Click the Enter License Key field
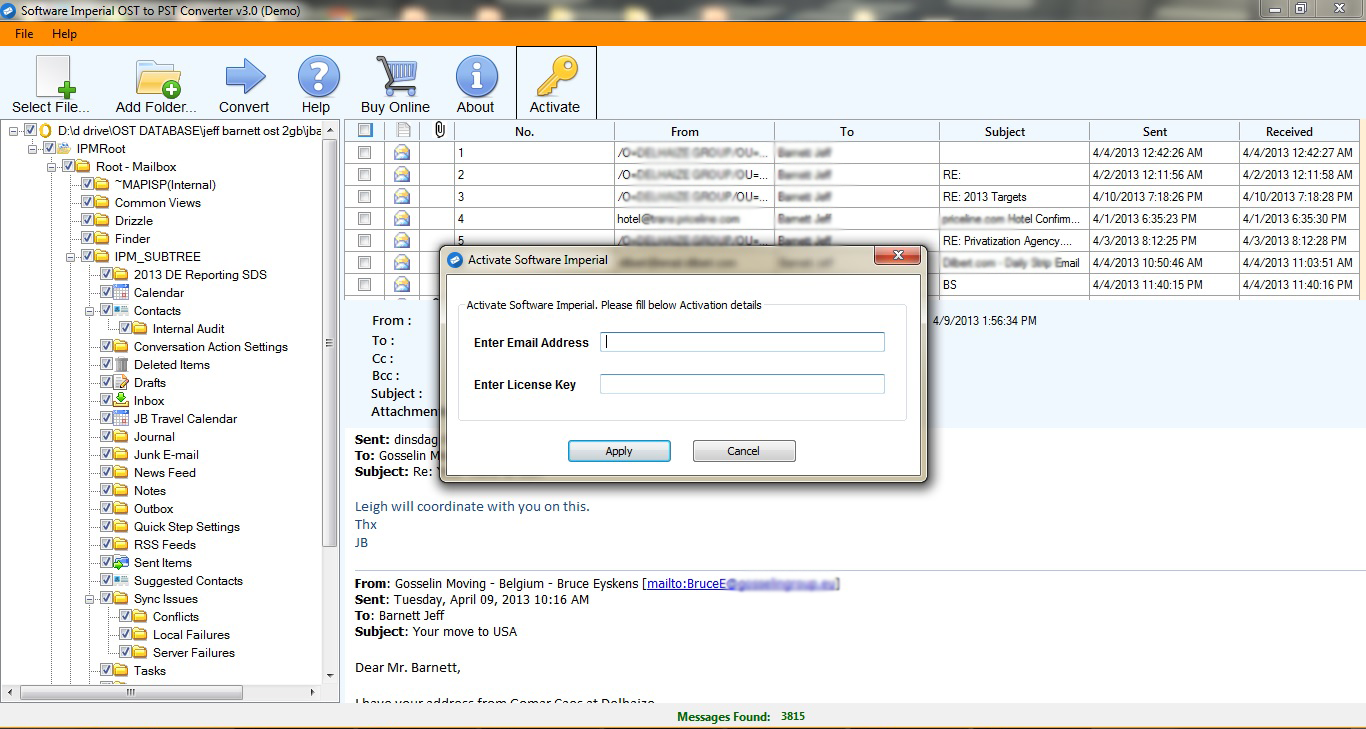This screenshot has height=729, width=1366. (x=742, y=384)
